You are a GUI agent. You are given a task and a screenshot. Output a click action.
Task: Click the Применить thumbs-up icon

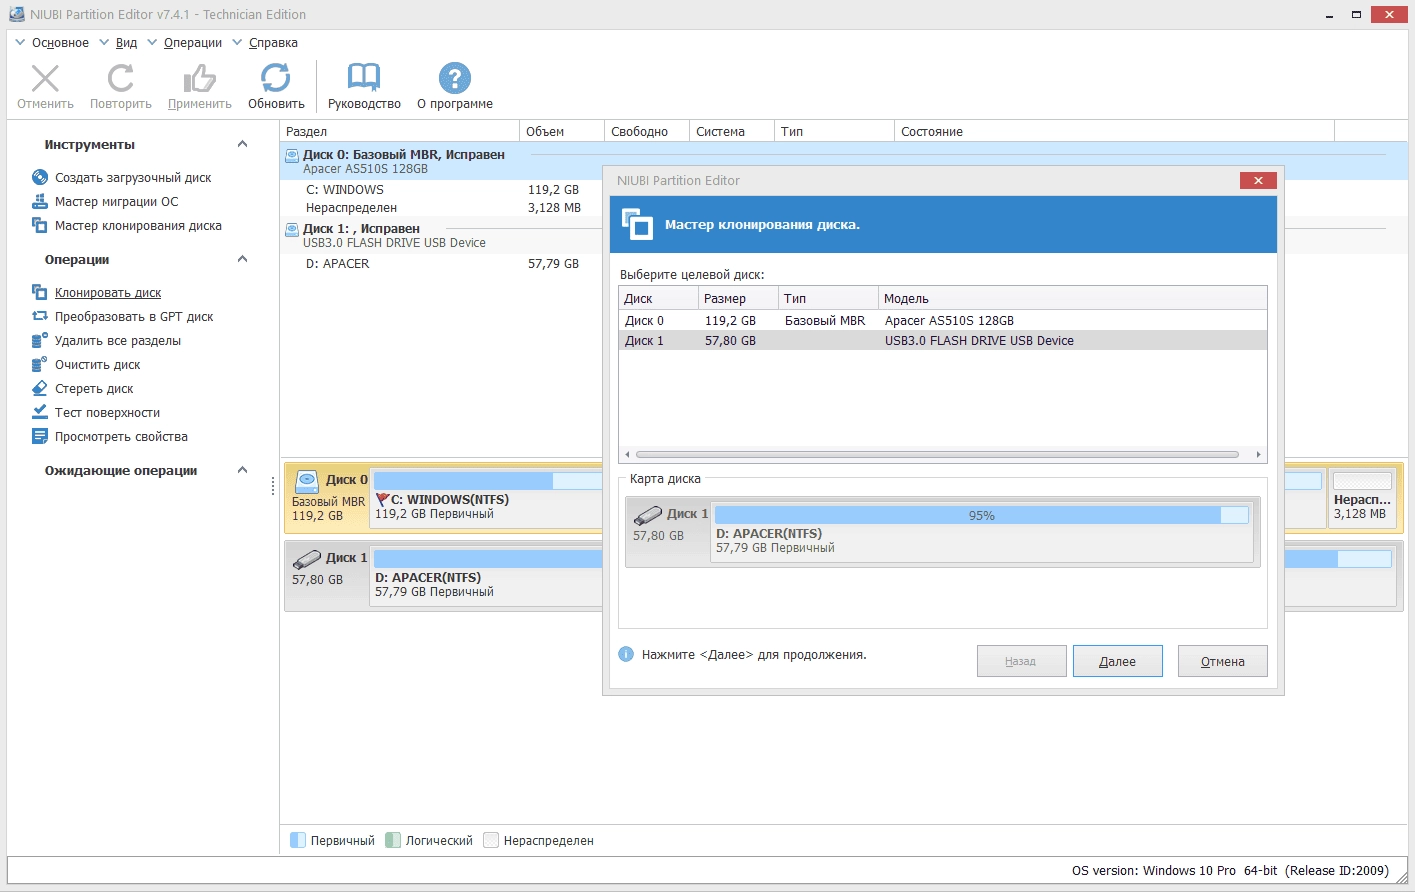[199, 78]
